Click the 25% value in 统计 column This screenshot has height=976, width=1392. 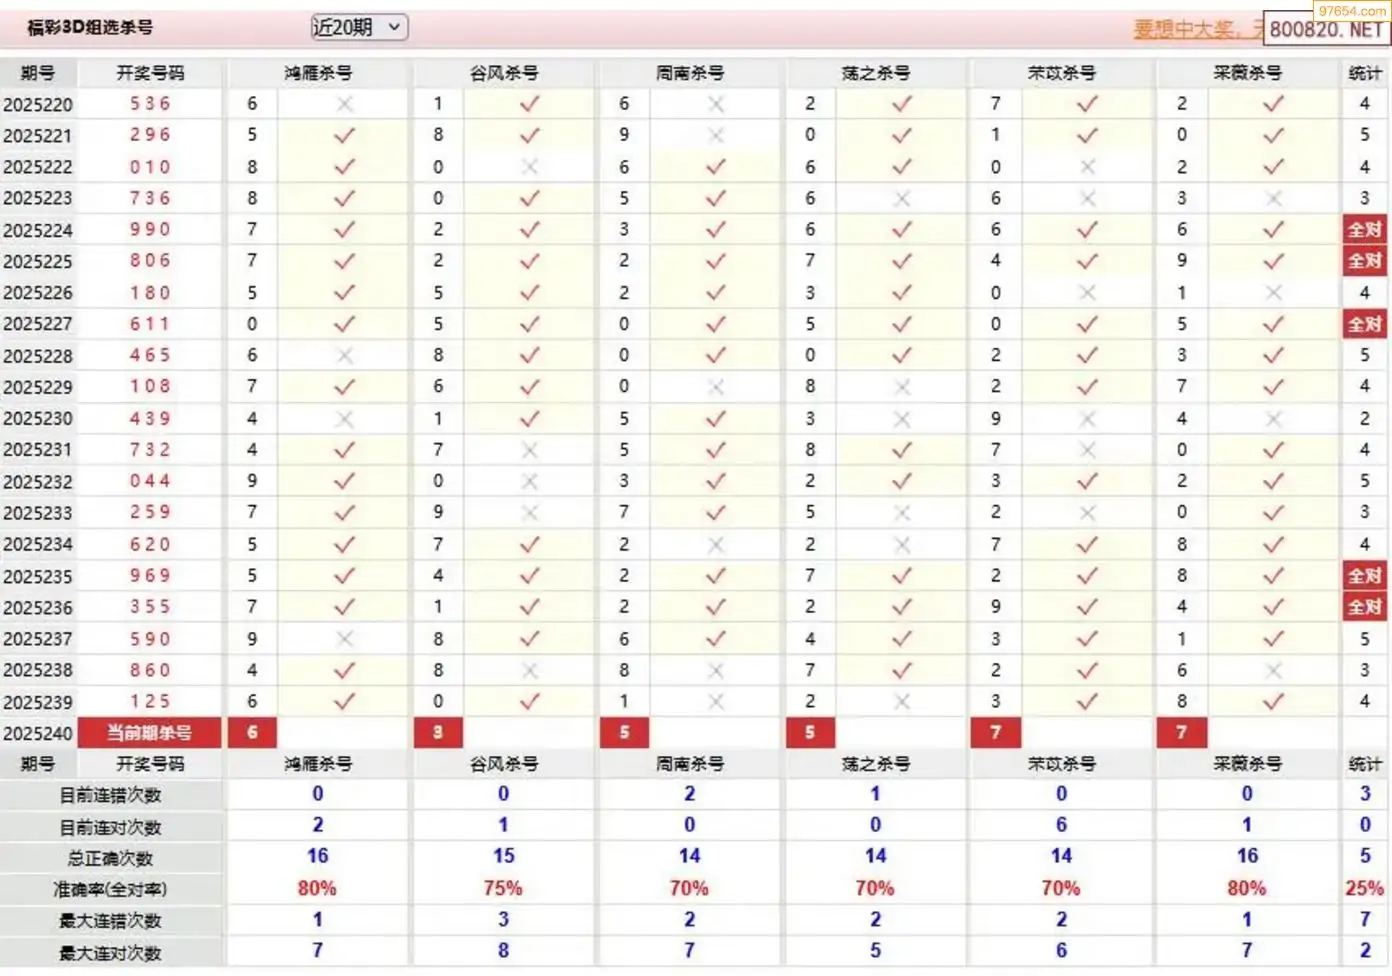pos(1365,888)
